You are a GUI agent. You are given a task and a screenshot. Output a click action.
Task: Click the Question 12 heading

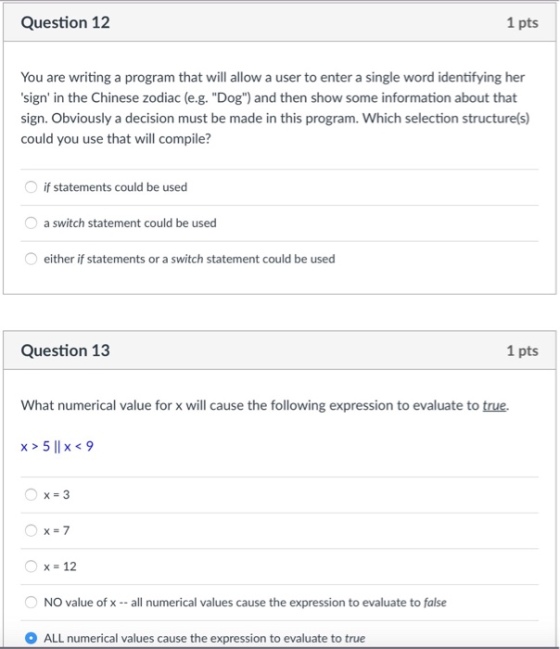65,22
